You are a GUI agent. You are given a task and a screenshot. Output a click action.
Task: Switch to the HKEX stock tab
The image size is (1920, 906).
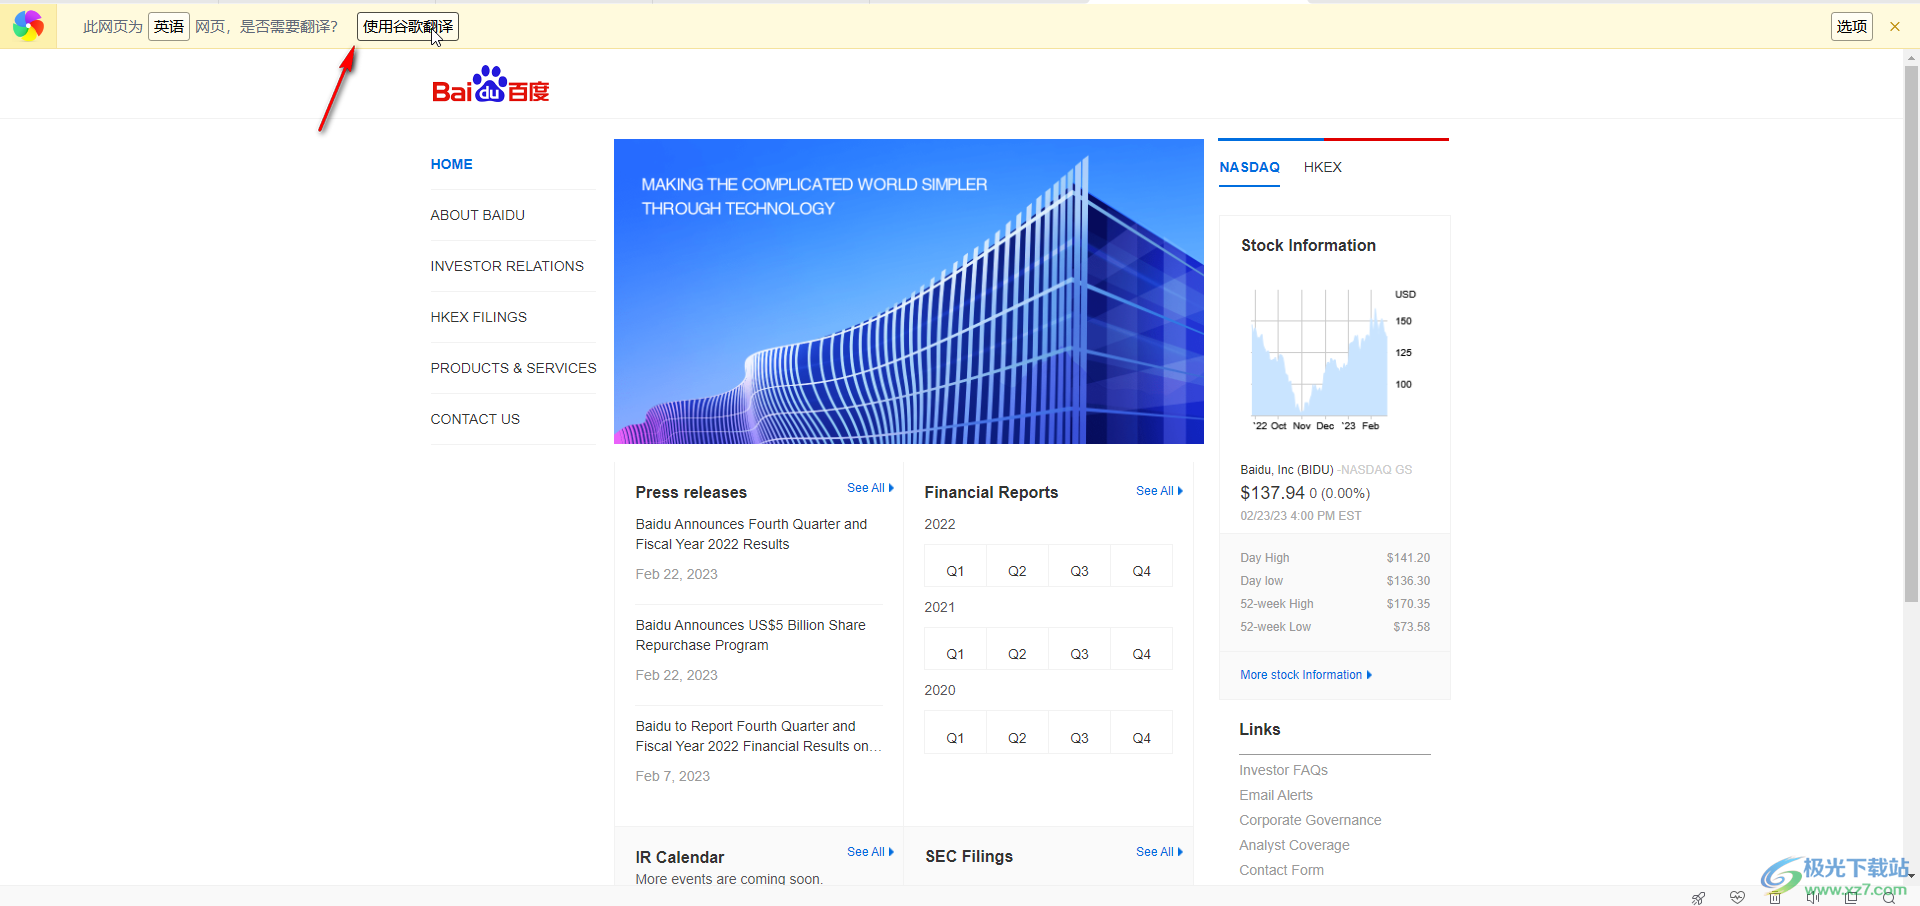coord(1322,167)
